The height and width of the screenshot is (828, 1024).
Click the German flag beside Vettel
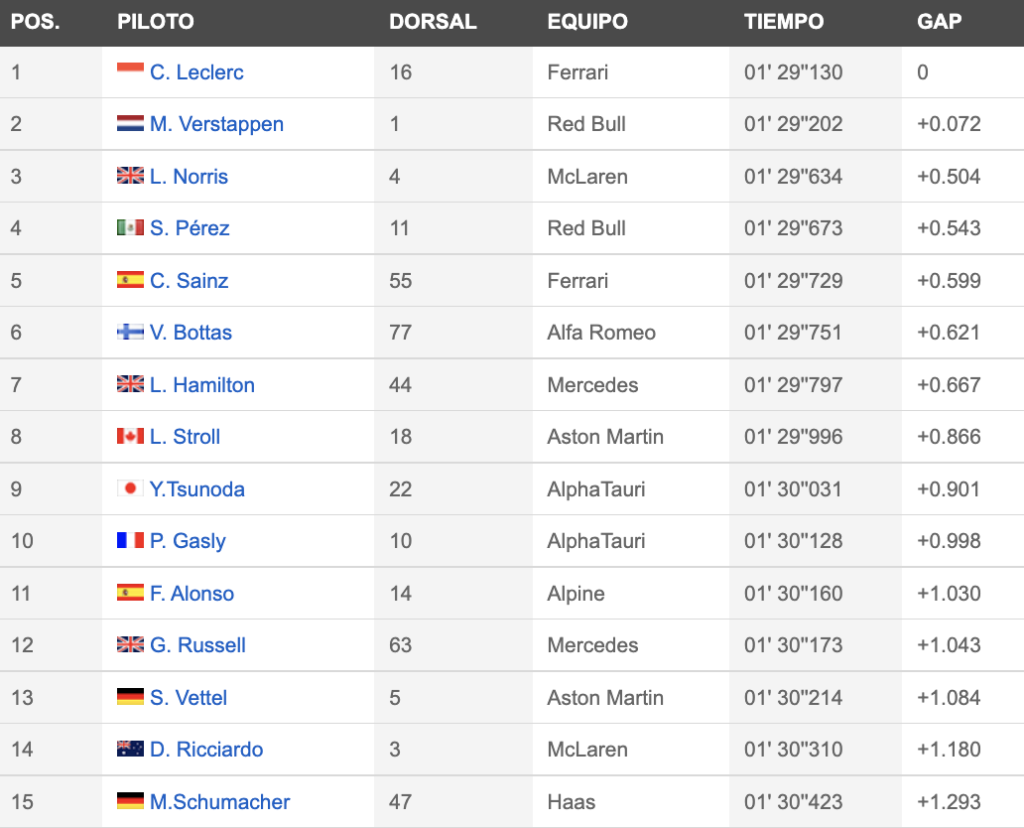[130, 696]
